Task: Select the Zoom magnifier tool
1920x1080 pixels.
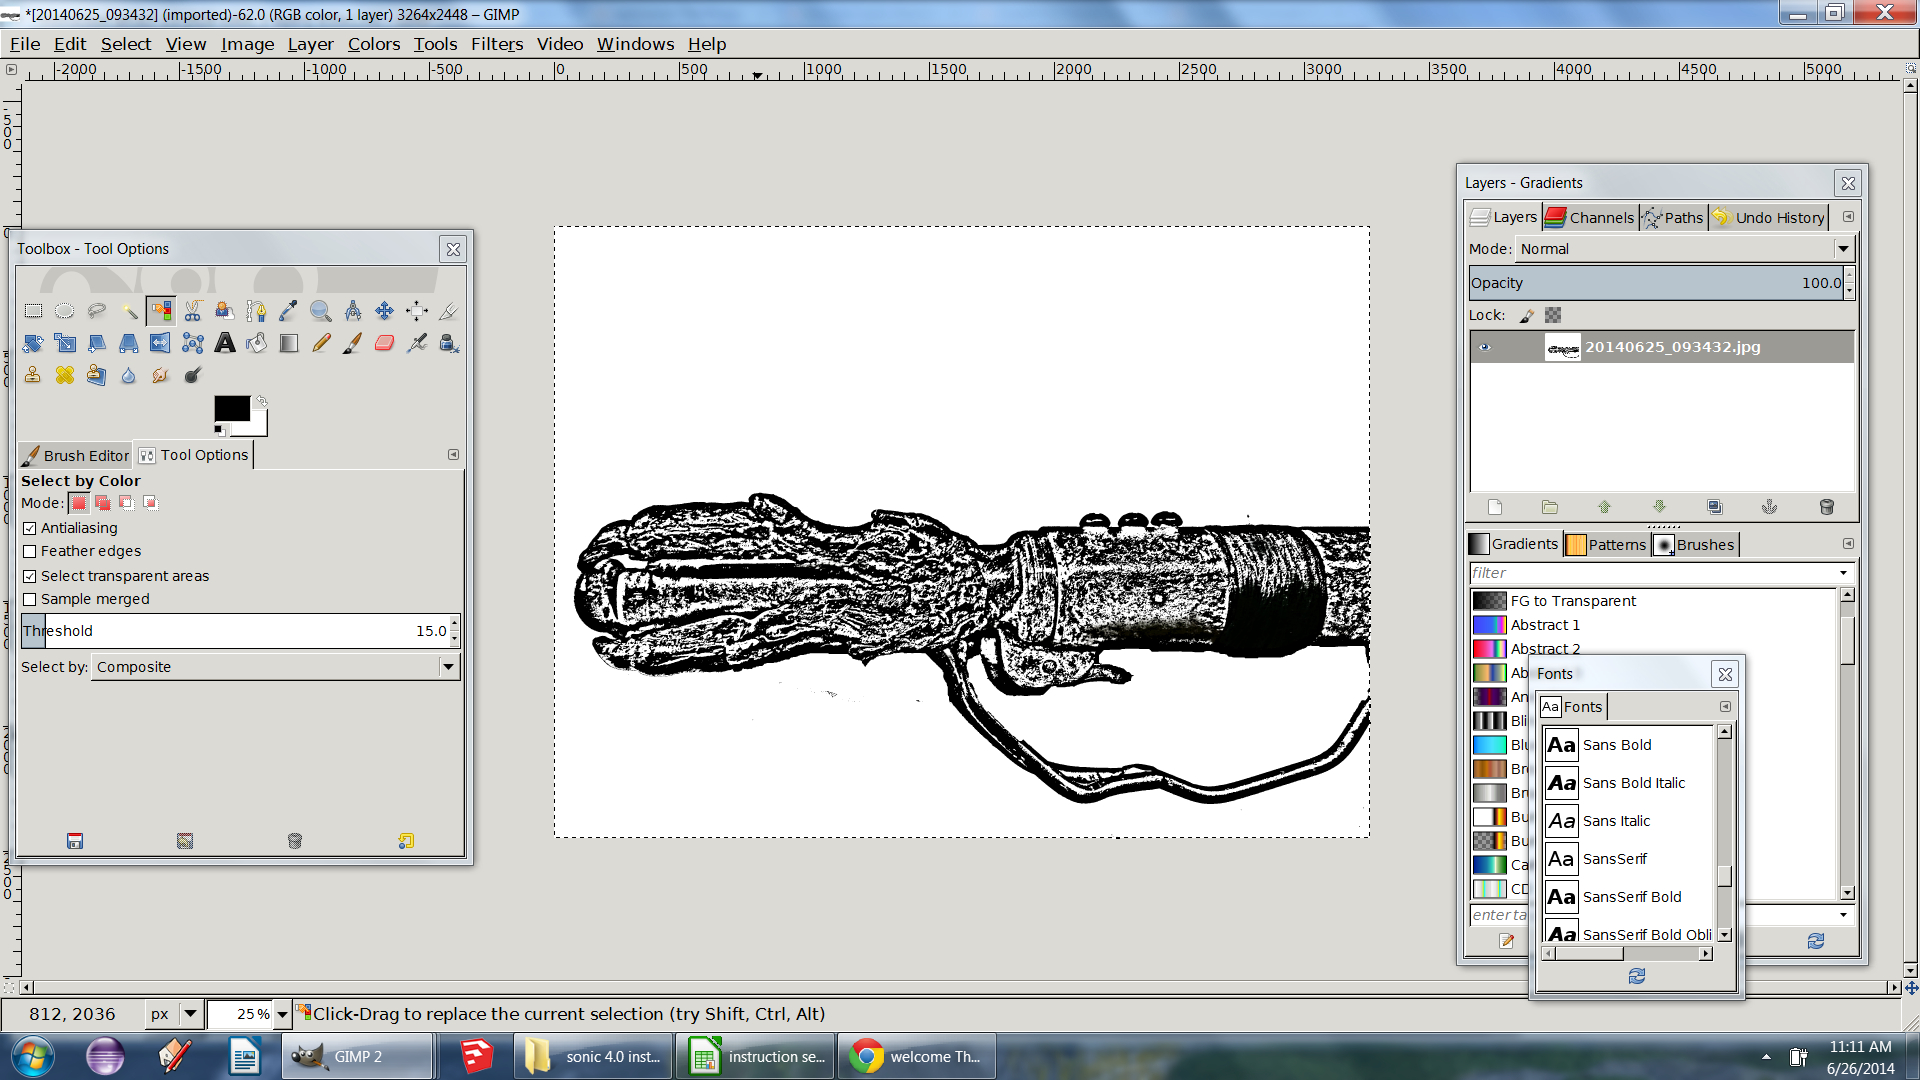Action: pyautogui.click(x=321, y=311)
